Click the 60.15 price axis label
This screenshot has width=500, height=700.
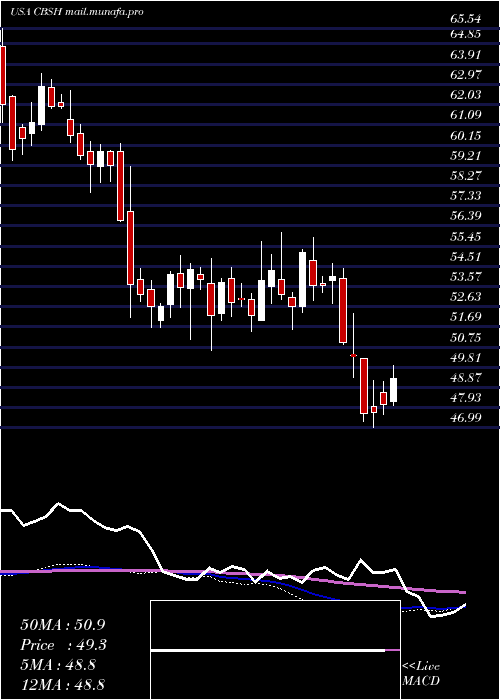[466, 136]
